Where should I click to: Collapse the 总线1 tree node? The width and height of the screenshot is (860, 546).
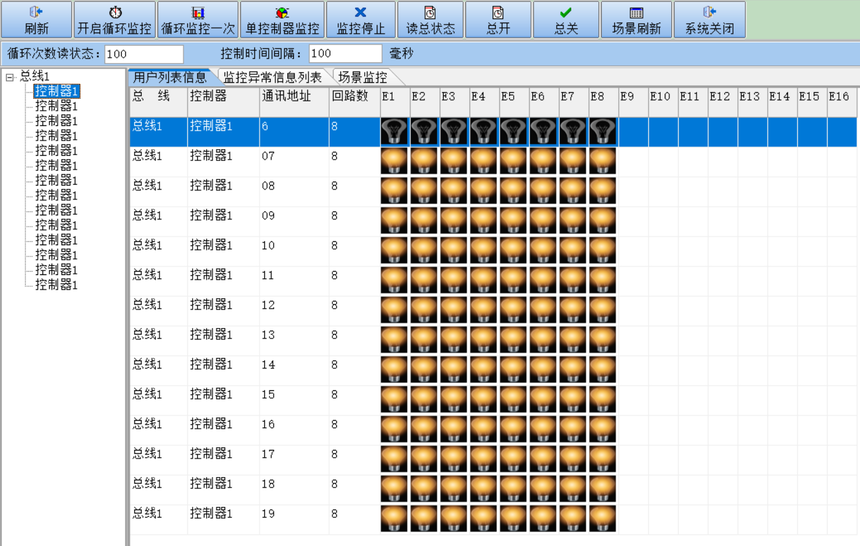click(x=10, y=77)
